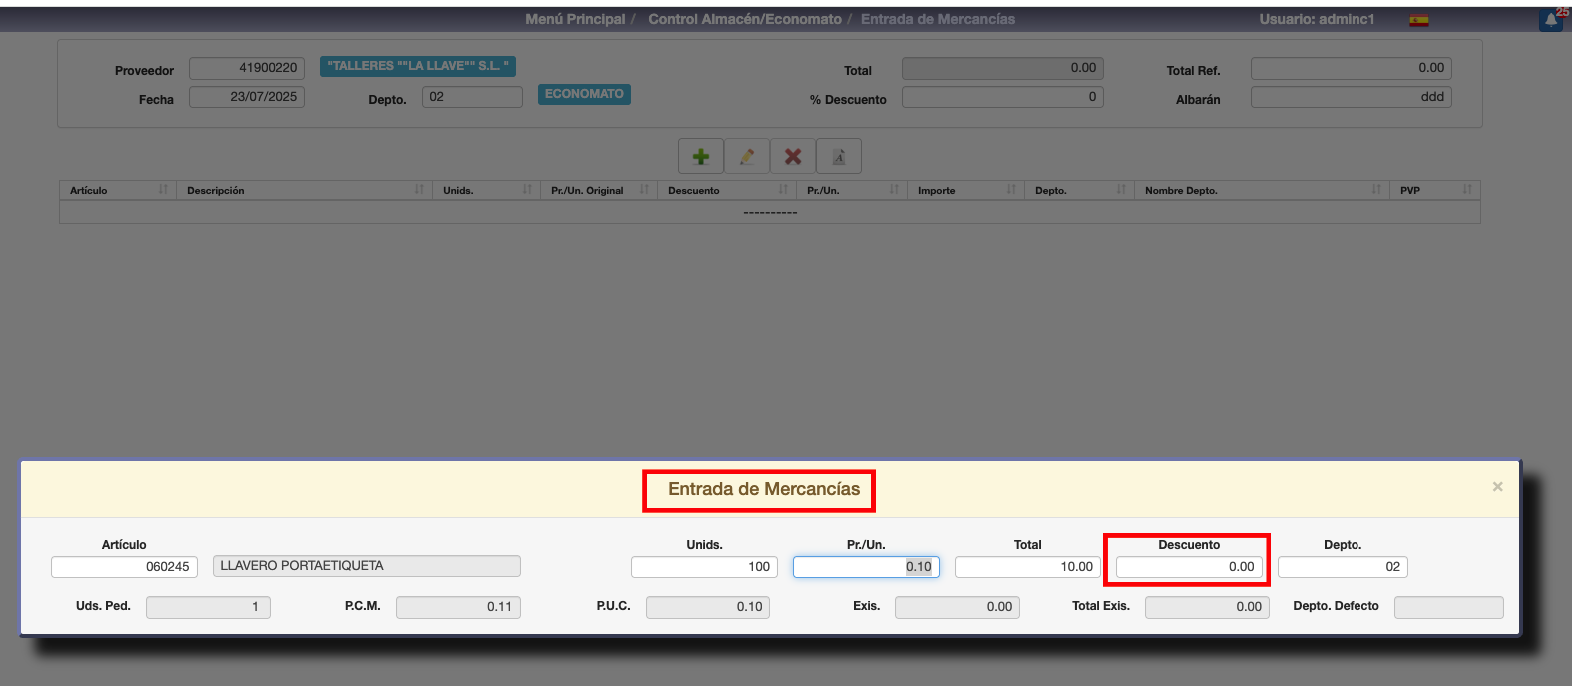
Task: Click the green plus add-line icon
Action: [701, 157]
